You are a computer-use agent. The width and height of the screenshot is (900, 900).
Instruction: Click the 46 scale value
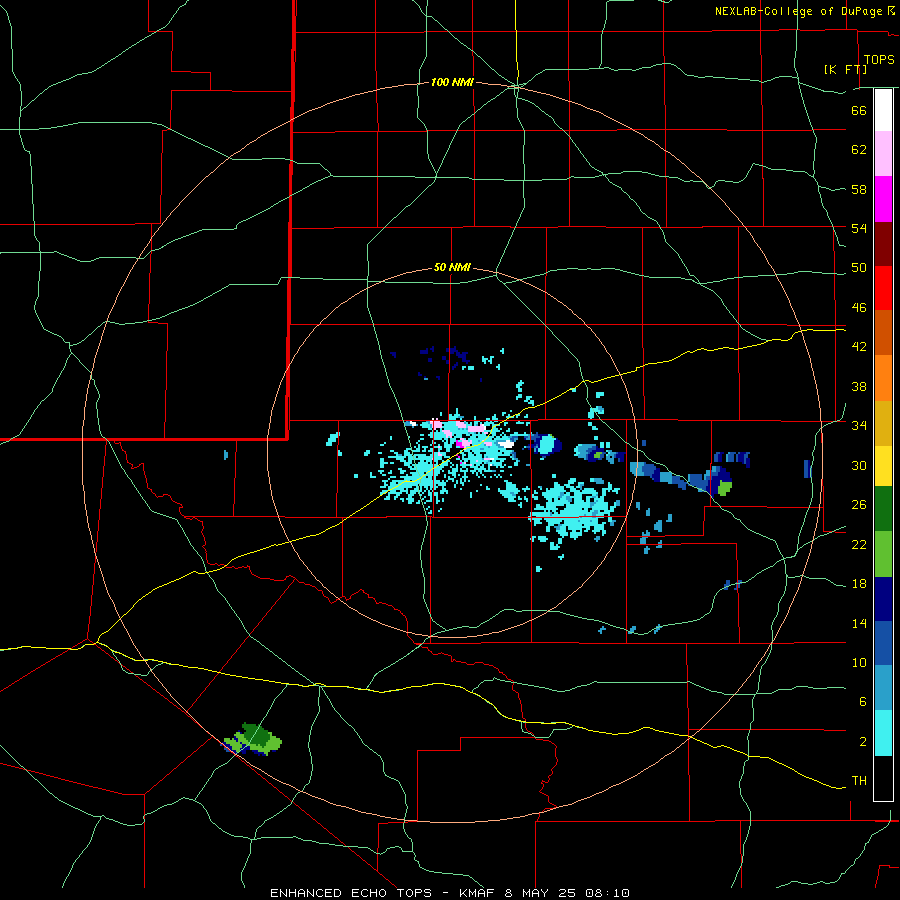point(859,308)
